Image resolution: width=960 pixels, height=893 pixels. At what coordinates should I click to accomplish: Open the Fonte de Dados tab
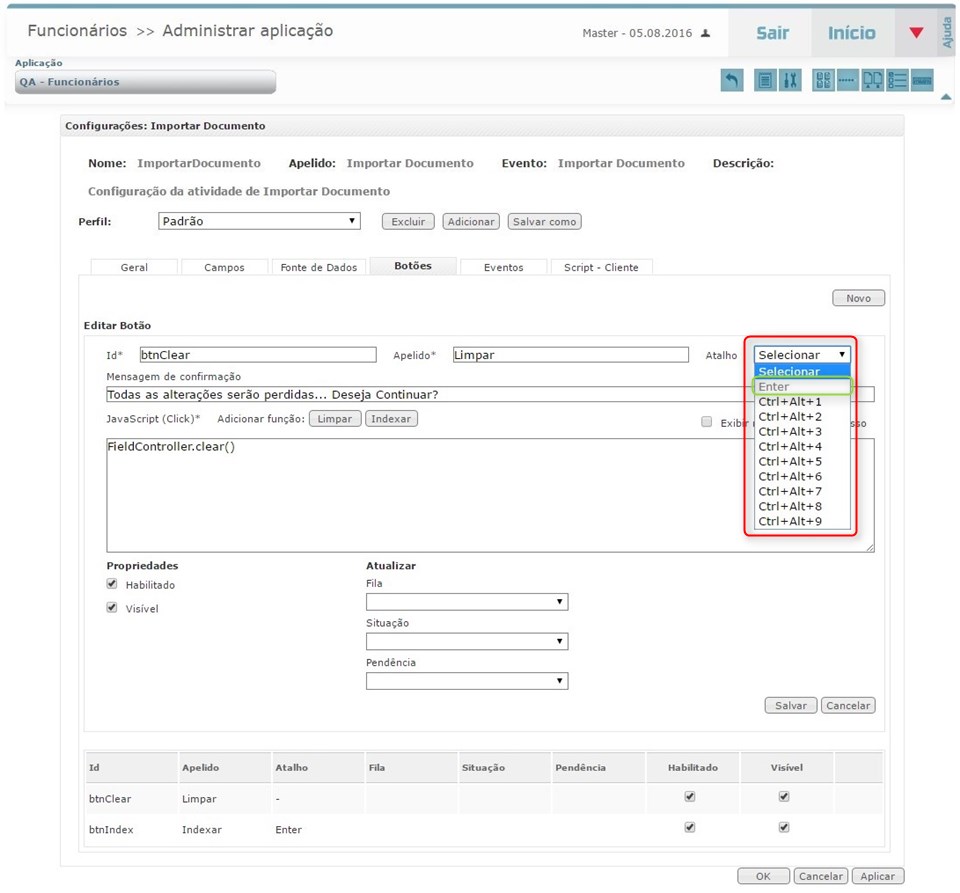pyautogui.click(x=318, y=267)
